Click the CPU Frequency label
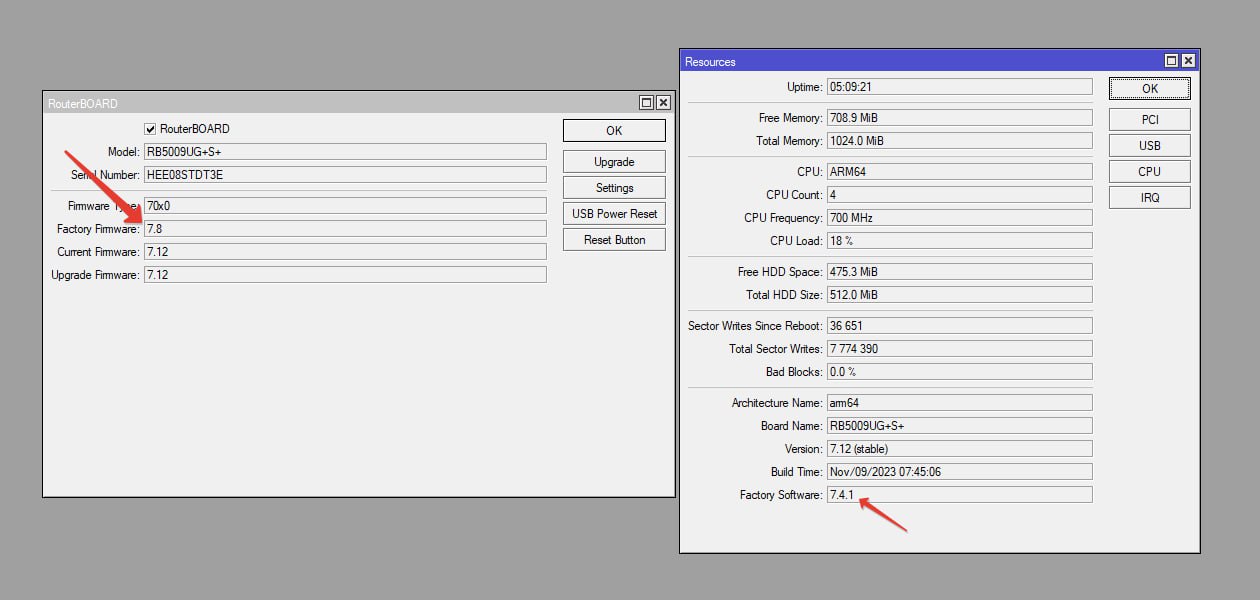 pyautogui.click(x=784, y=218)
